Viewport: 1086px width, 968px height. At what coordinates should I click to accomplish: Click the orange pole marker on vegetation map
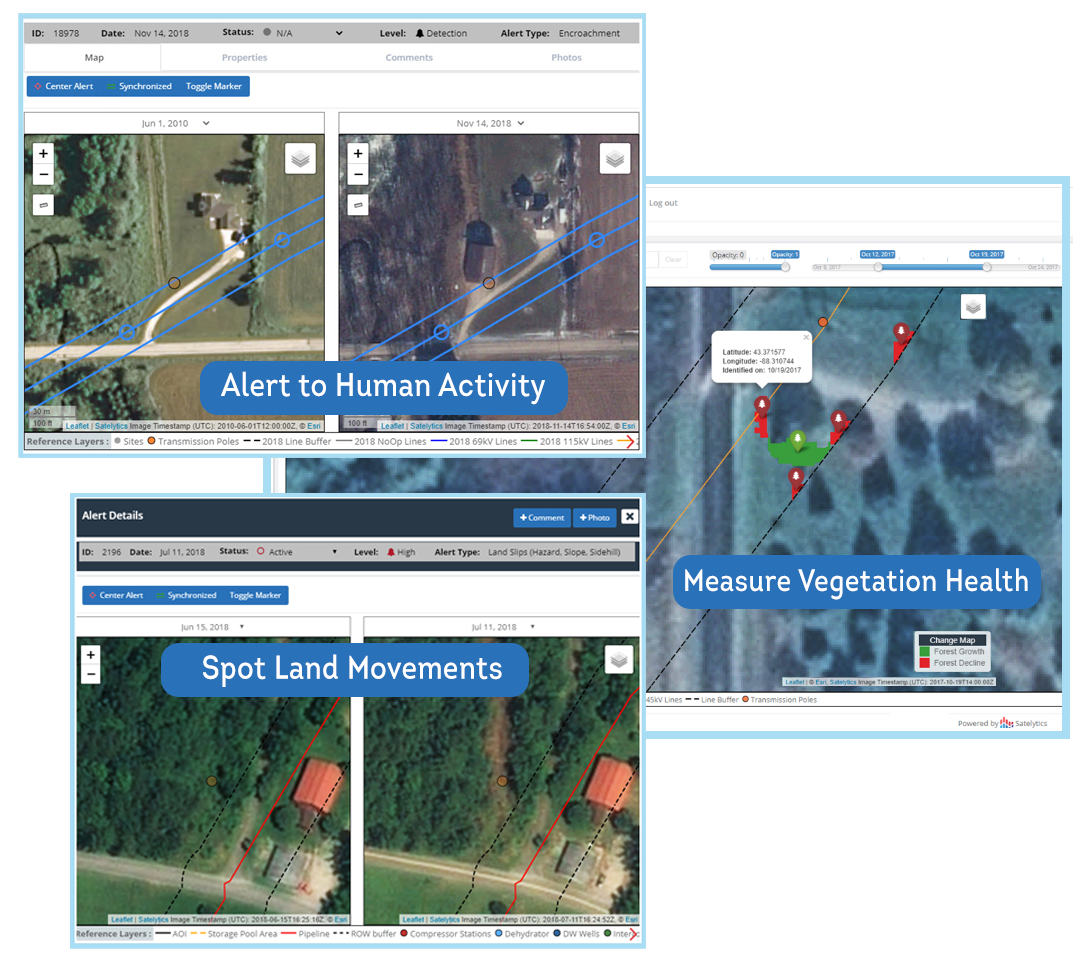pos(823,322)
